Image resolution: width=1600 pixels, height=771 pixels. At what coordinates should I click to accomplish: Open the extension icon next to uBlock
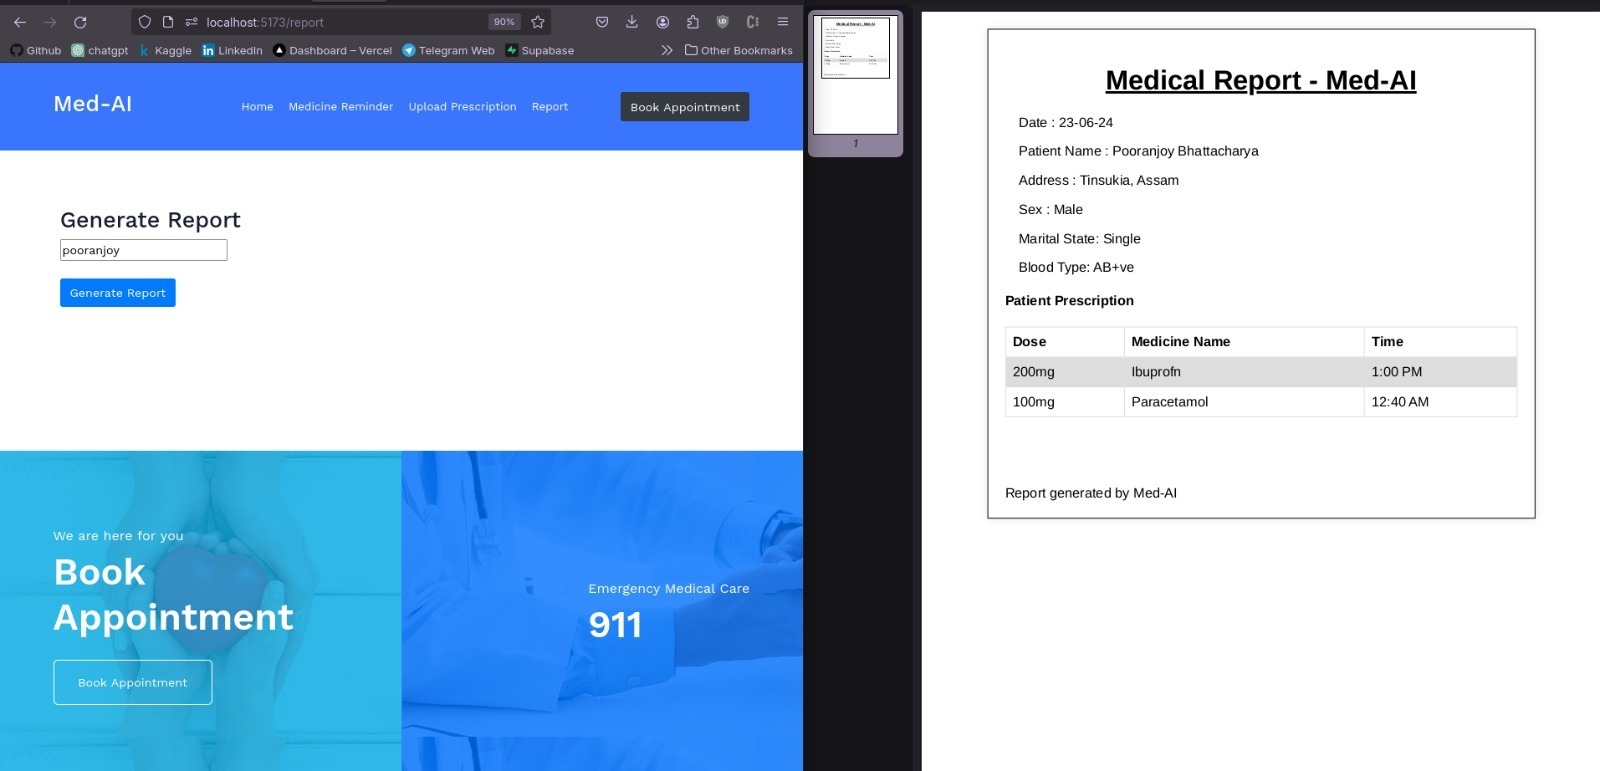pyautogui.click(x=753, y=22)
